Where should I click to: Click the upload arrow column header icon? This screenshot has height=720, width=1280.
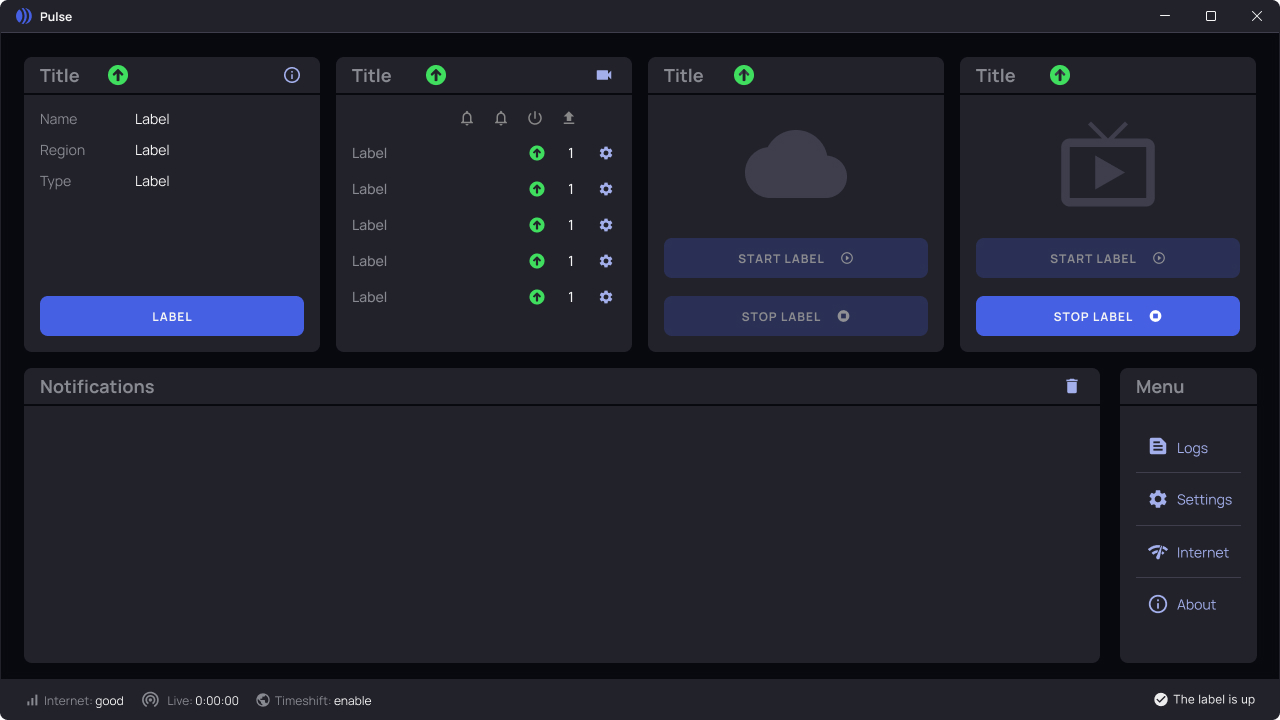pos(569,118)
